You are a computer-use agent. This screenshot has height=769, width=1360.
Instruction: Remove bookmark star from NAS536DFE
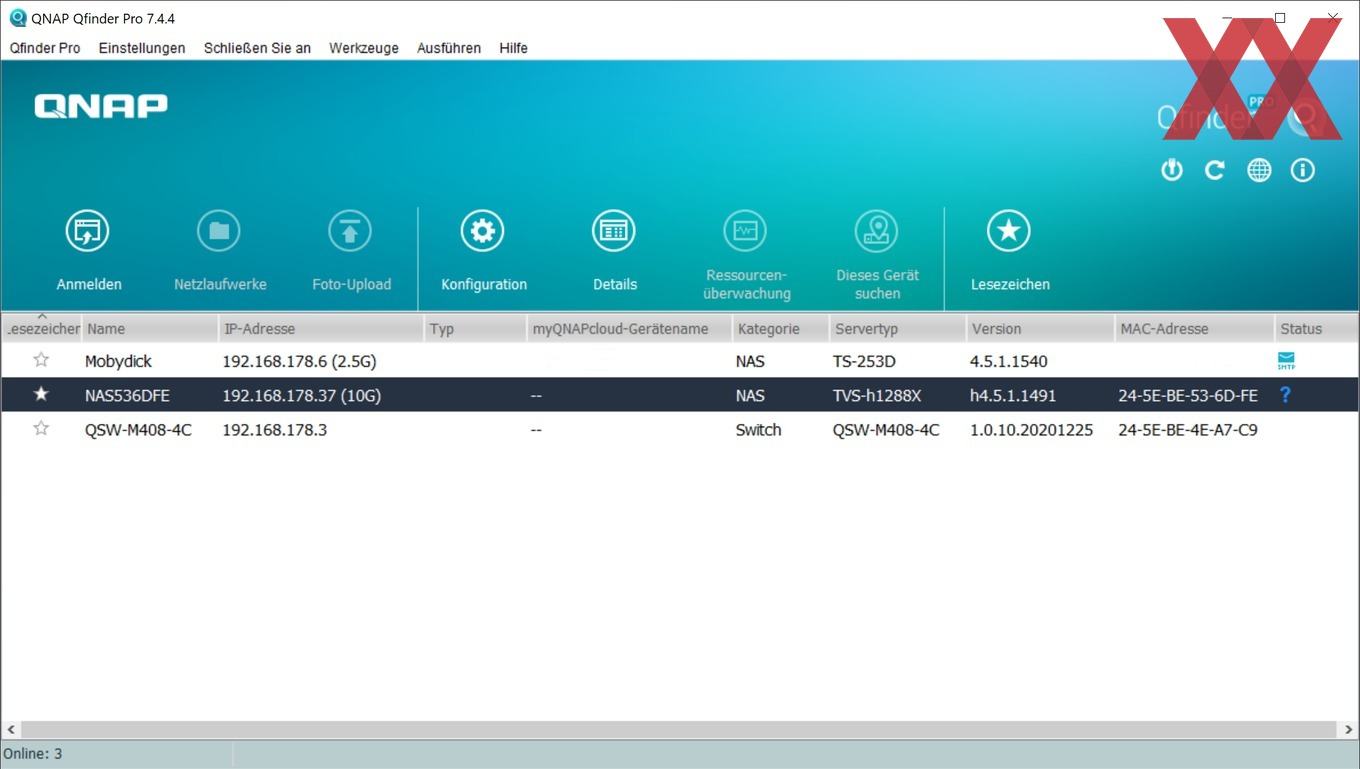pos(41,394)
